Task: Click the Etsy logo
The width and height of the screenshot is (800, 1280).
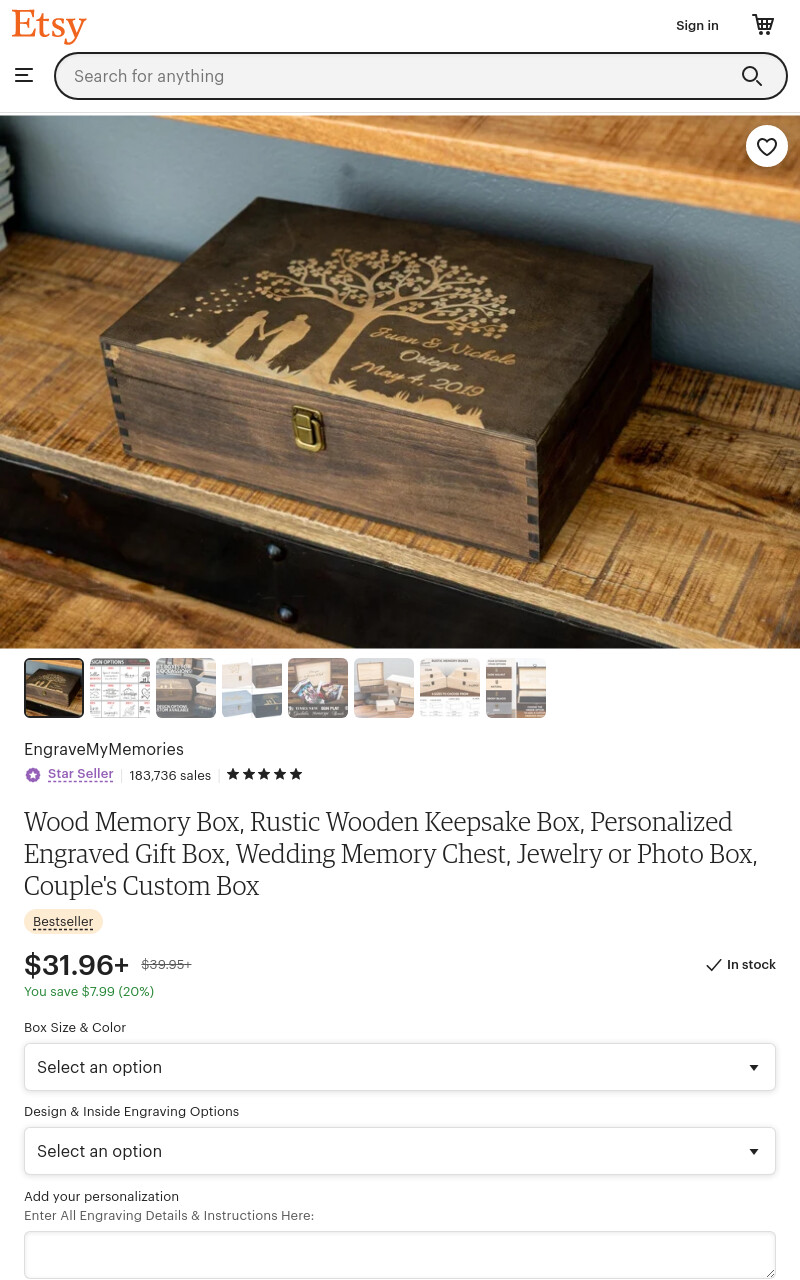Action: tap(49, 26)
